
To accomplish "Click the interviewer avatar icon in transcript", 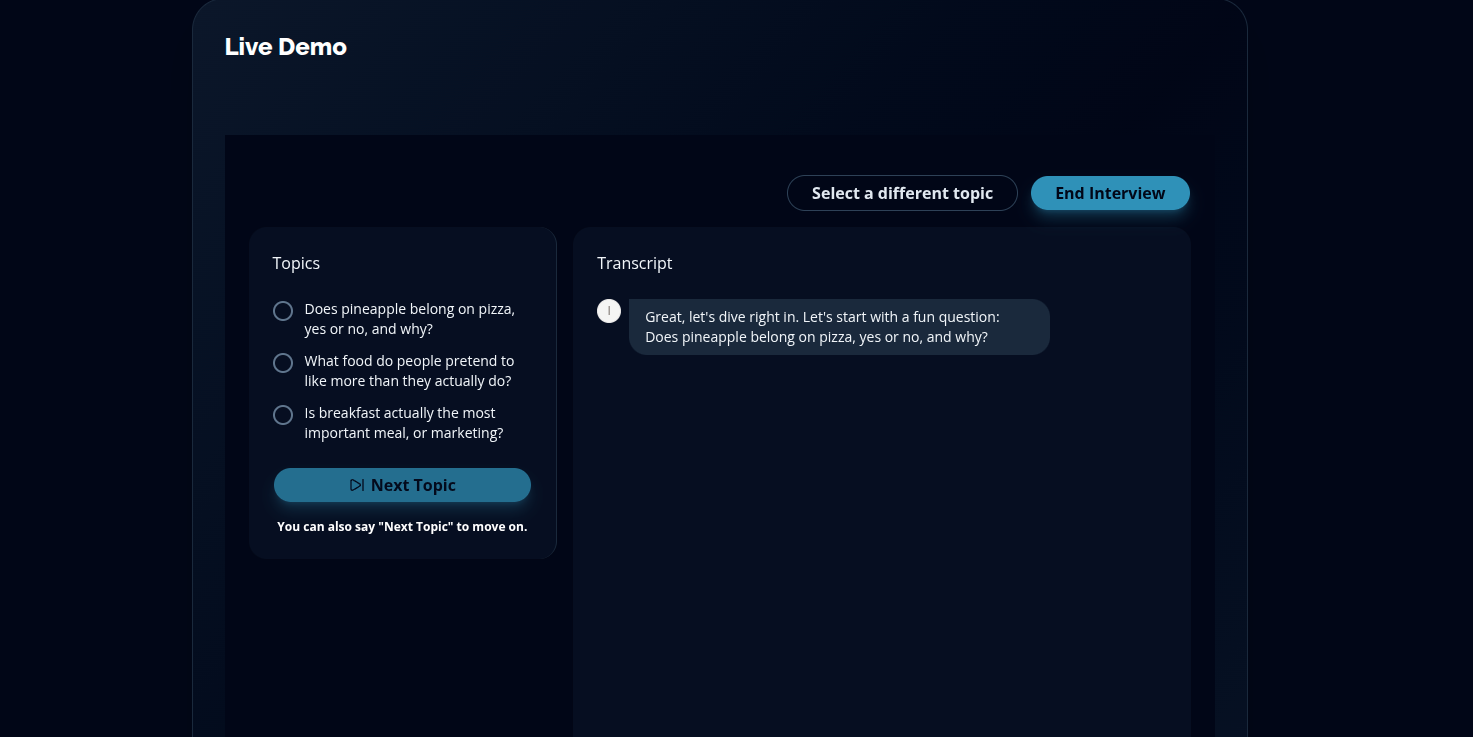I will pyautogui.click(x=609, y=311).
